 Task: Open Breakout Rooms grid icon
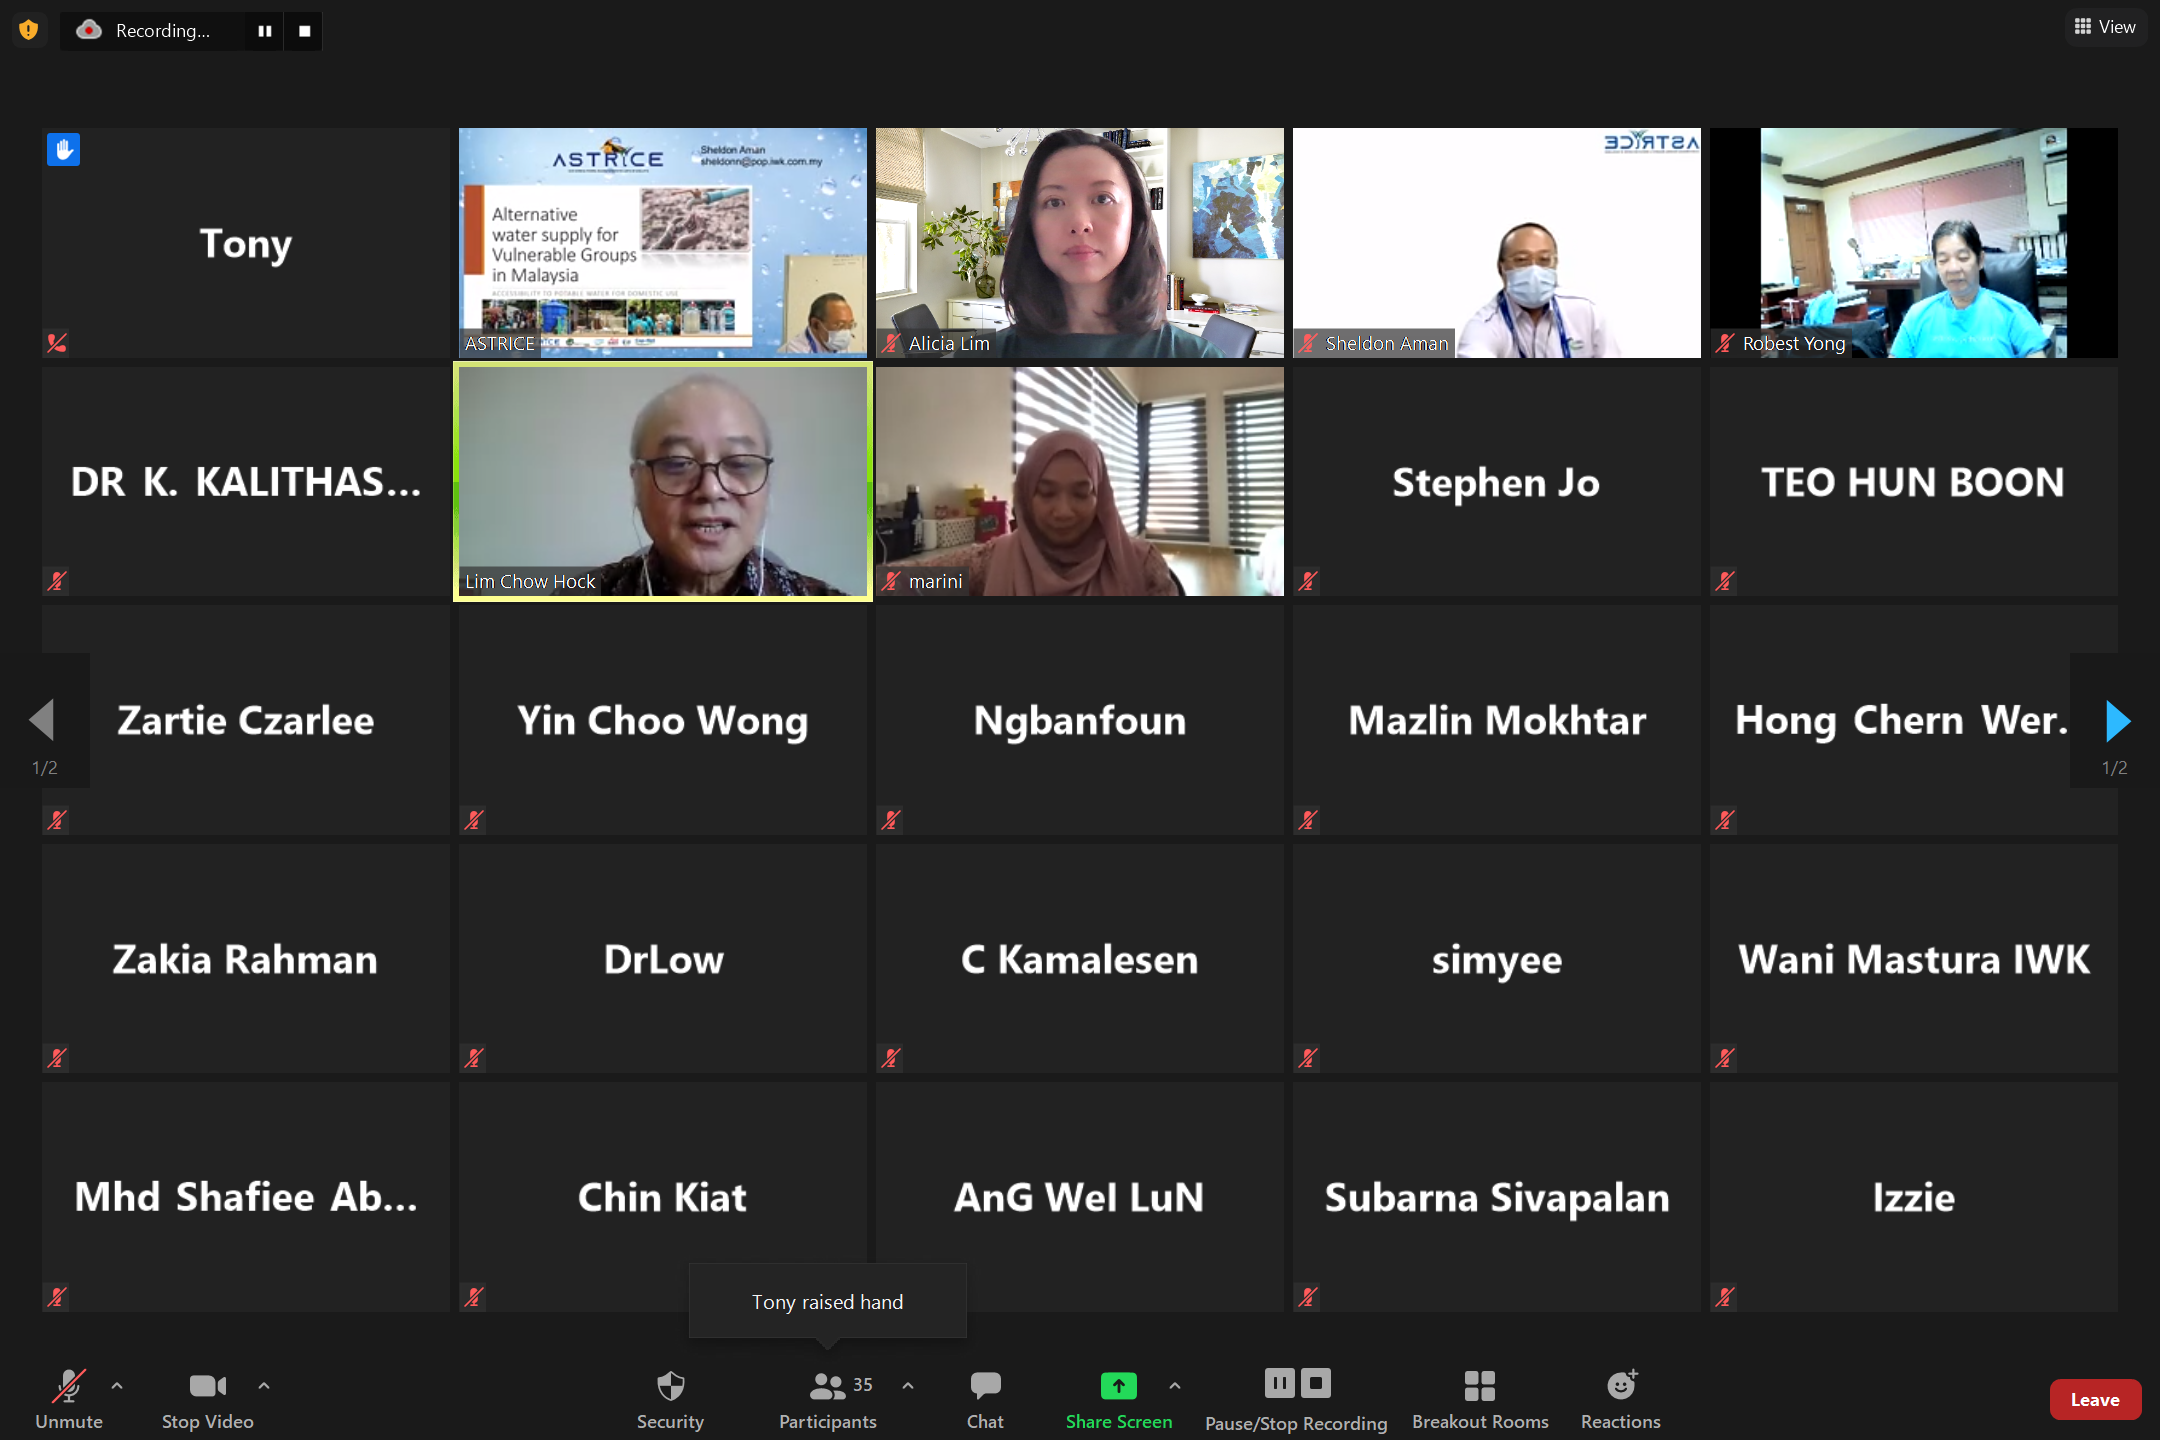[x=1479, y=1386]
